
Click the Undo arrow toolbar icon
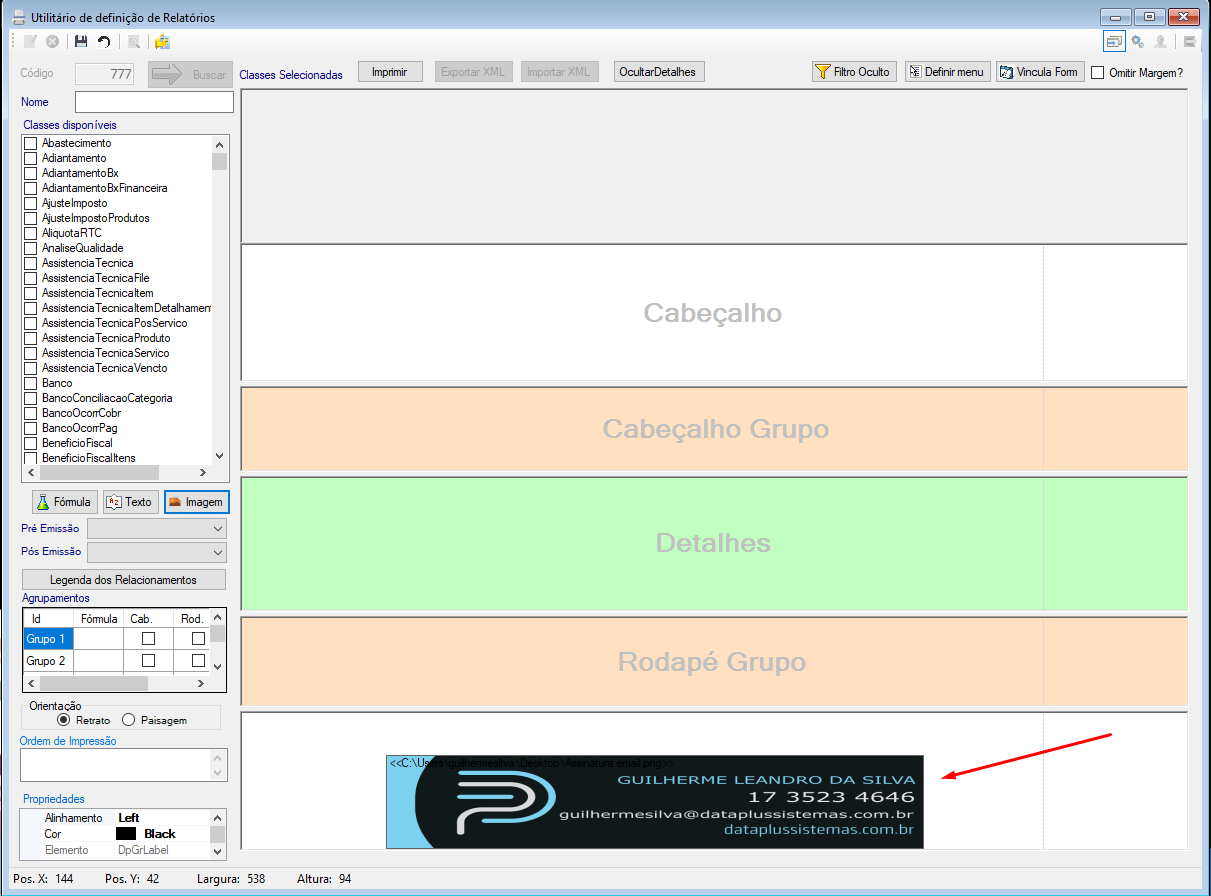tap(104, 42)
